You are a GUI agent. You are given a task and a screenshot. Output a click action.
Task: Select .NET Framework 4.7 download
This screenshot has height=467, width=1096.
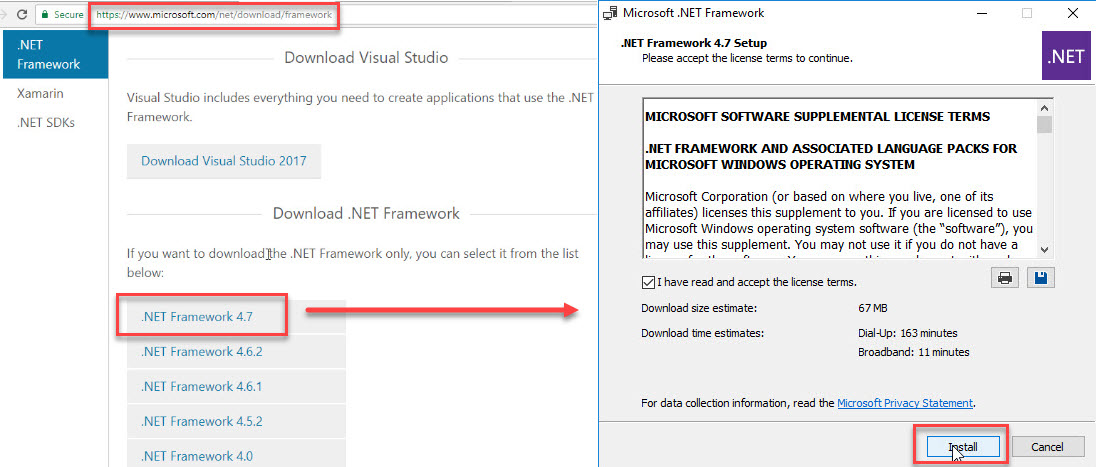236,317
